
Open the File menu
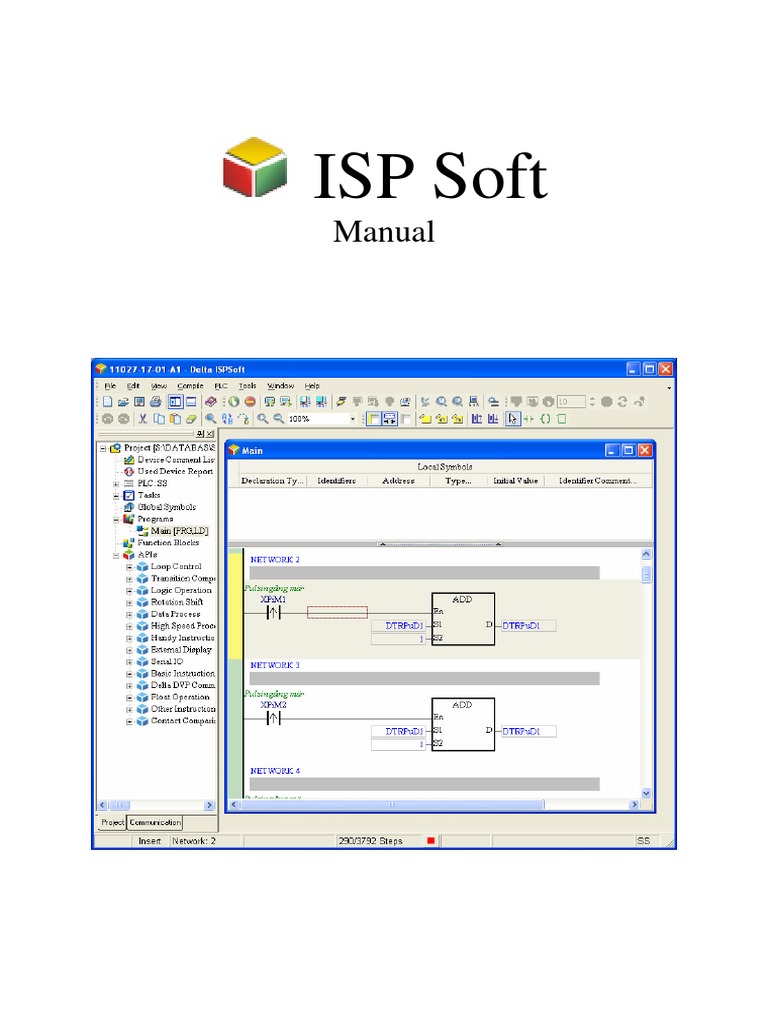(x=110, y=386)
